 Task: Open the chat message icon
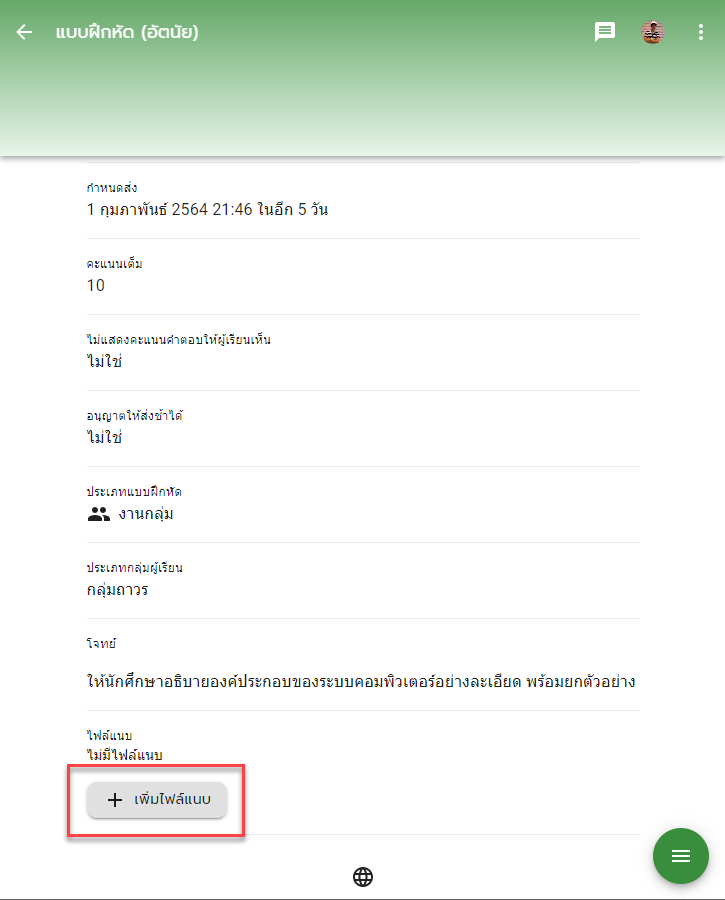(604, 32)
